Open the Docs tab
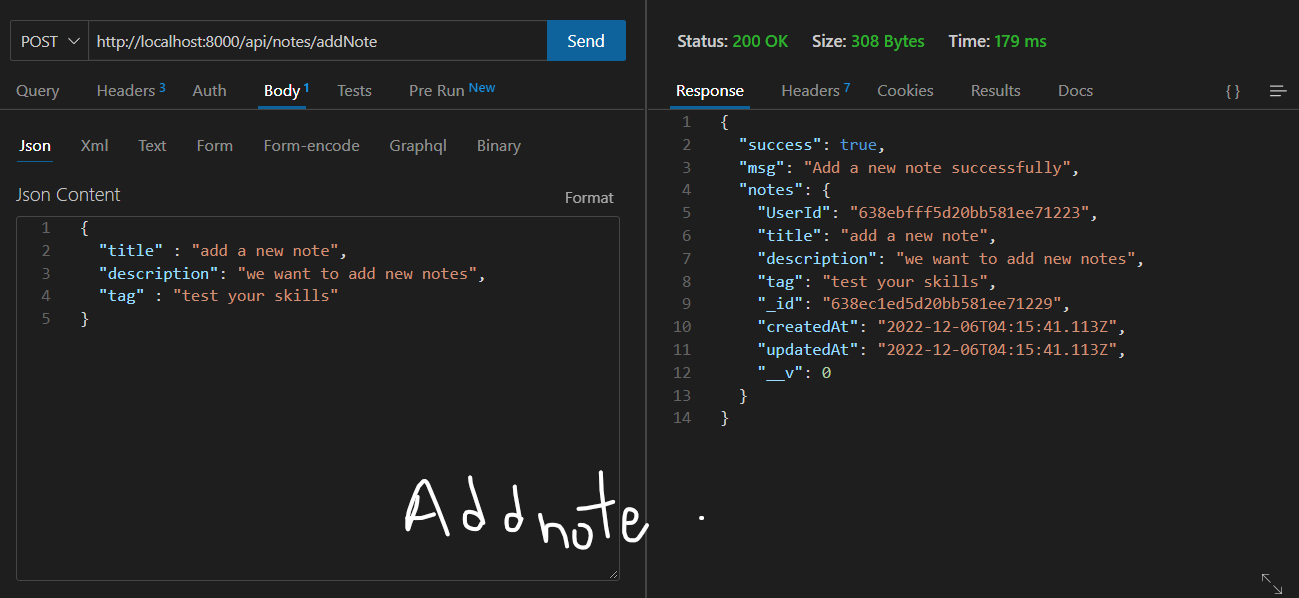The image size is (1299, 598). click(x=1075, y=90)
